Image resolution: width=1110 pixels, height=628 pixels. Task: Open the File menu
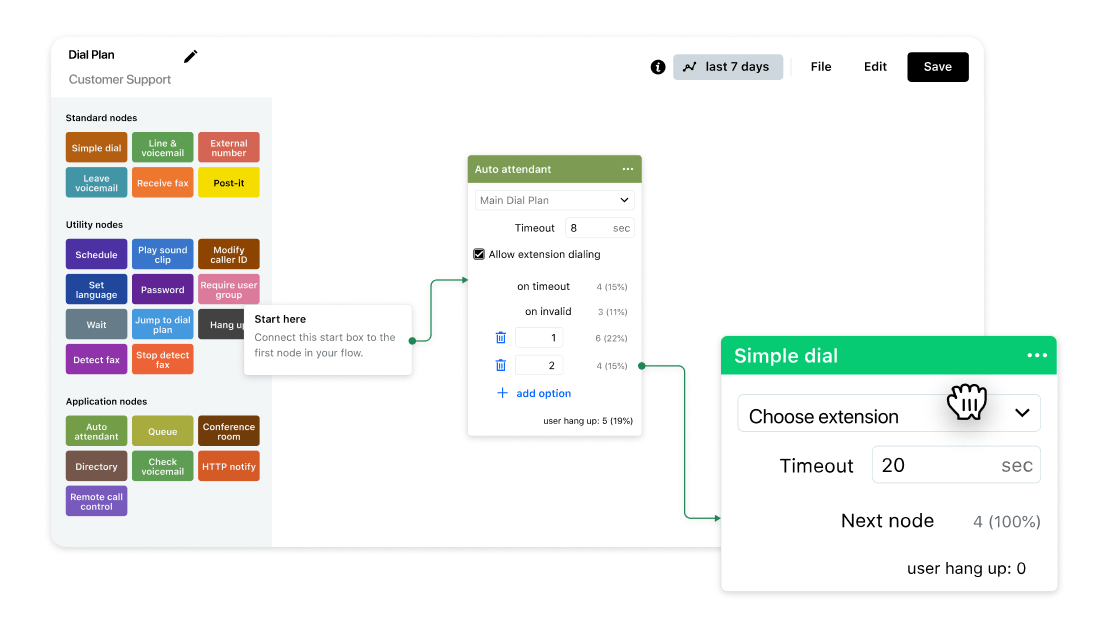pos(820,66)
